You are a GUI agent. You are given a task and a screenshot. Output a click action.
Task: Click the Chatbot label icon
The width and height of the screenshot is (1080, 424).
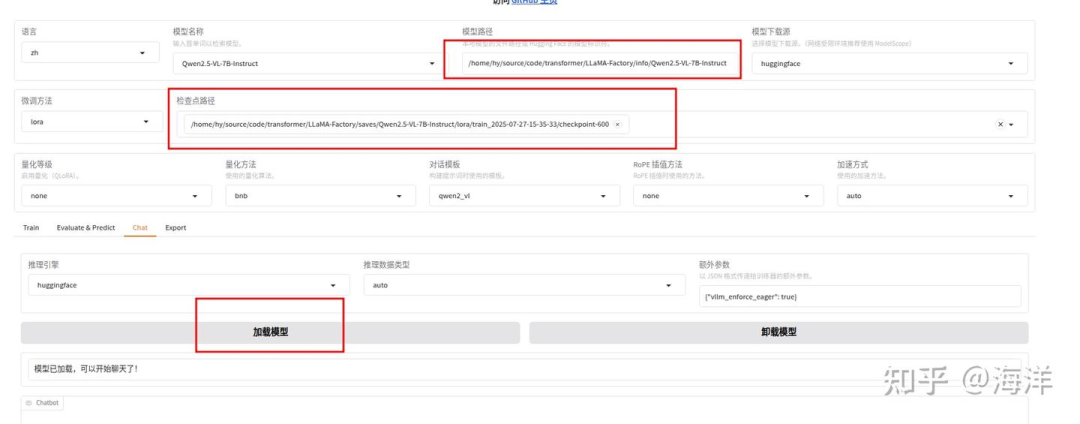pyautogui.click(x=29, y=403)
